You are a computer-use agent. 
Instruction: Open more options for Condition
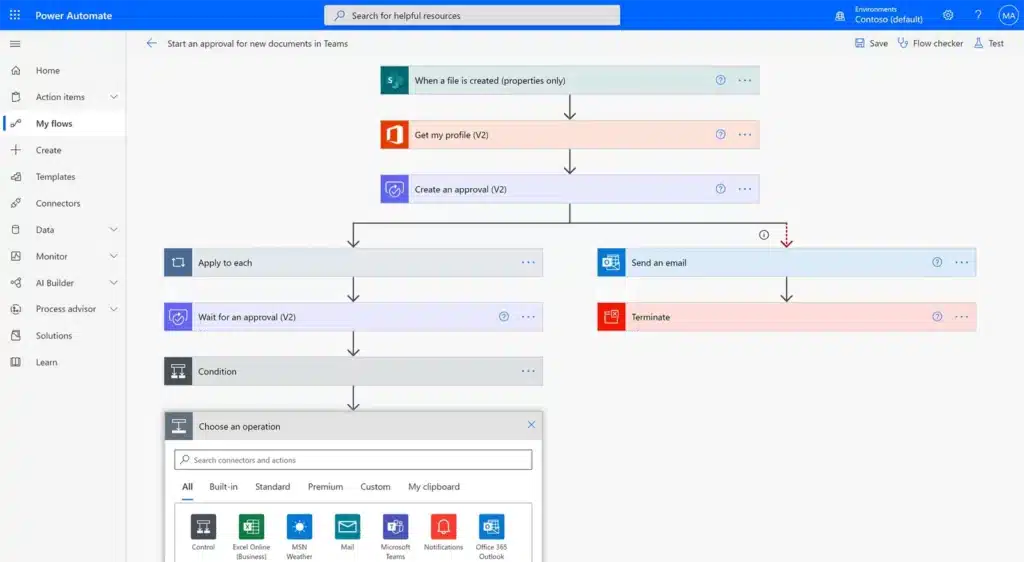pos(528,371)
